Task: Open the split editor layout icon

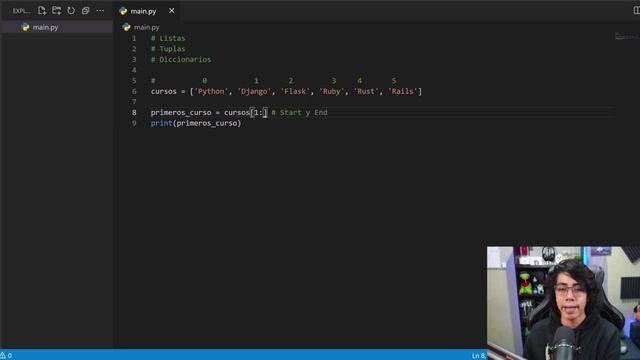Action: pyautogui.click(x=636, y=11)
